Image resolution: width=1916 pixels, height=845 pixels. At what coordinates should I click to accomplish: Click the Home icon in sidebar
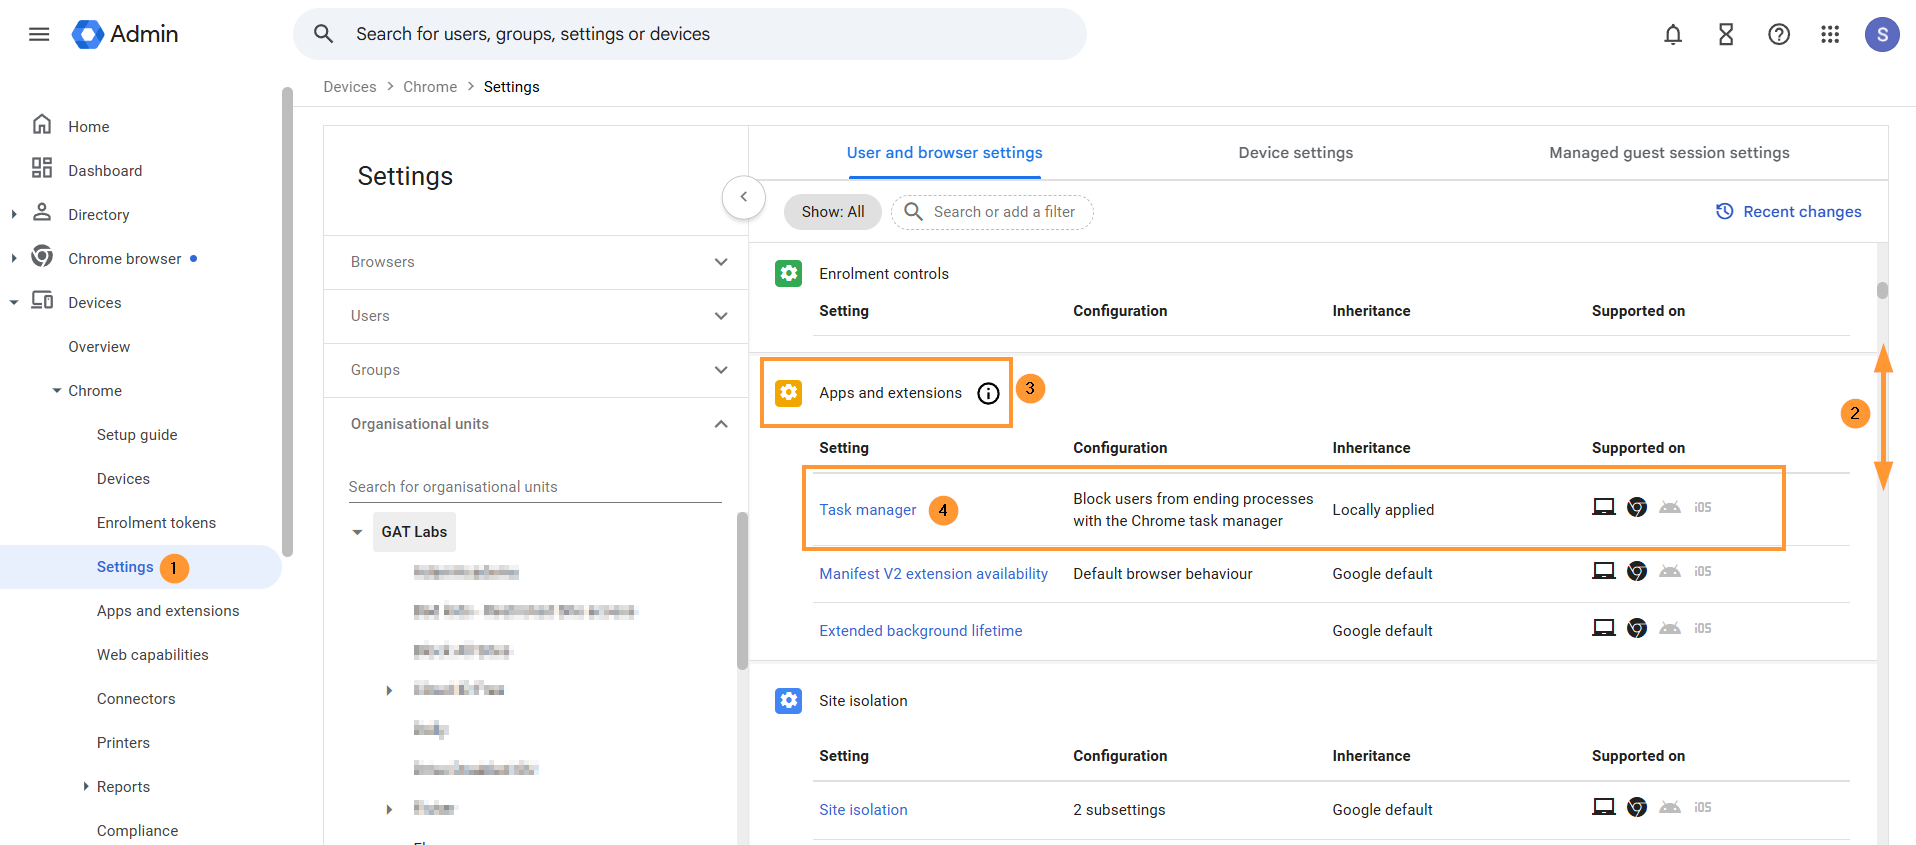(x=42, y=125)
